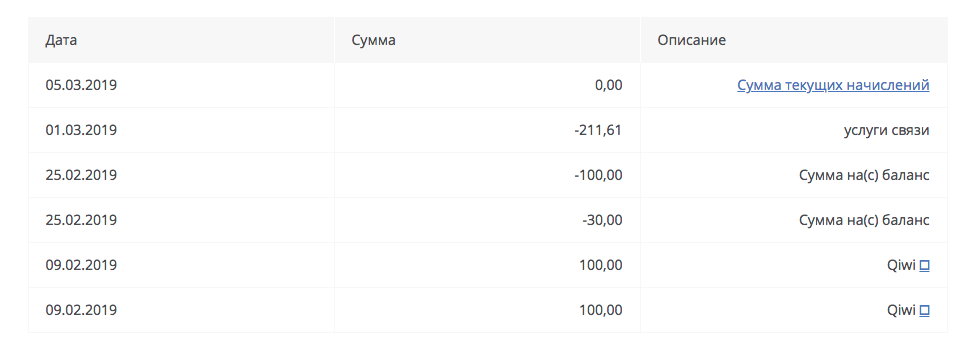Open the Сумма текущих начислений link
The width and height of the screenshot is (978, 362).
[833, 86]
